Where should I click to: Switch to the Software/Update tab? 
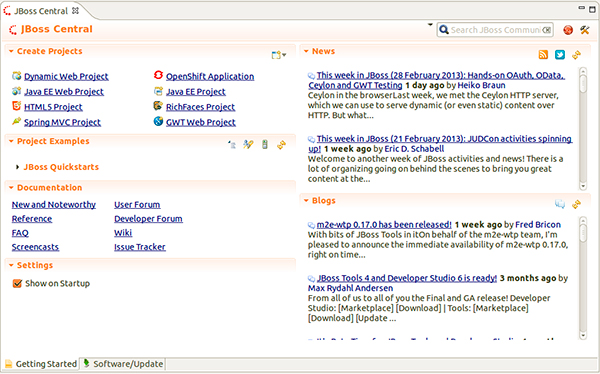pos(123,364)
